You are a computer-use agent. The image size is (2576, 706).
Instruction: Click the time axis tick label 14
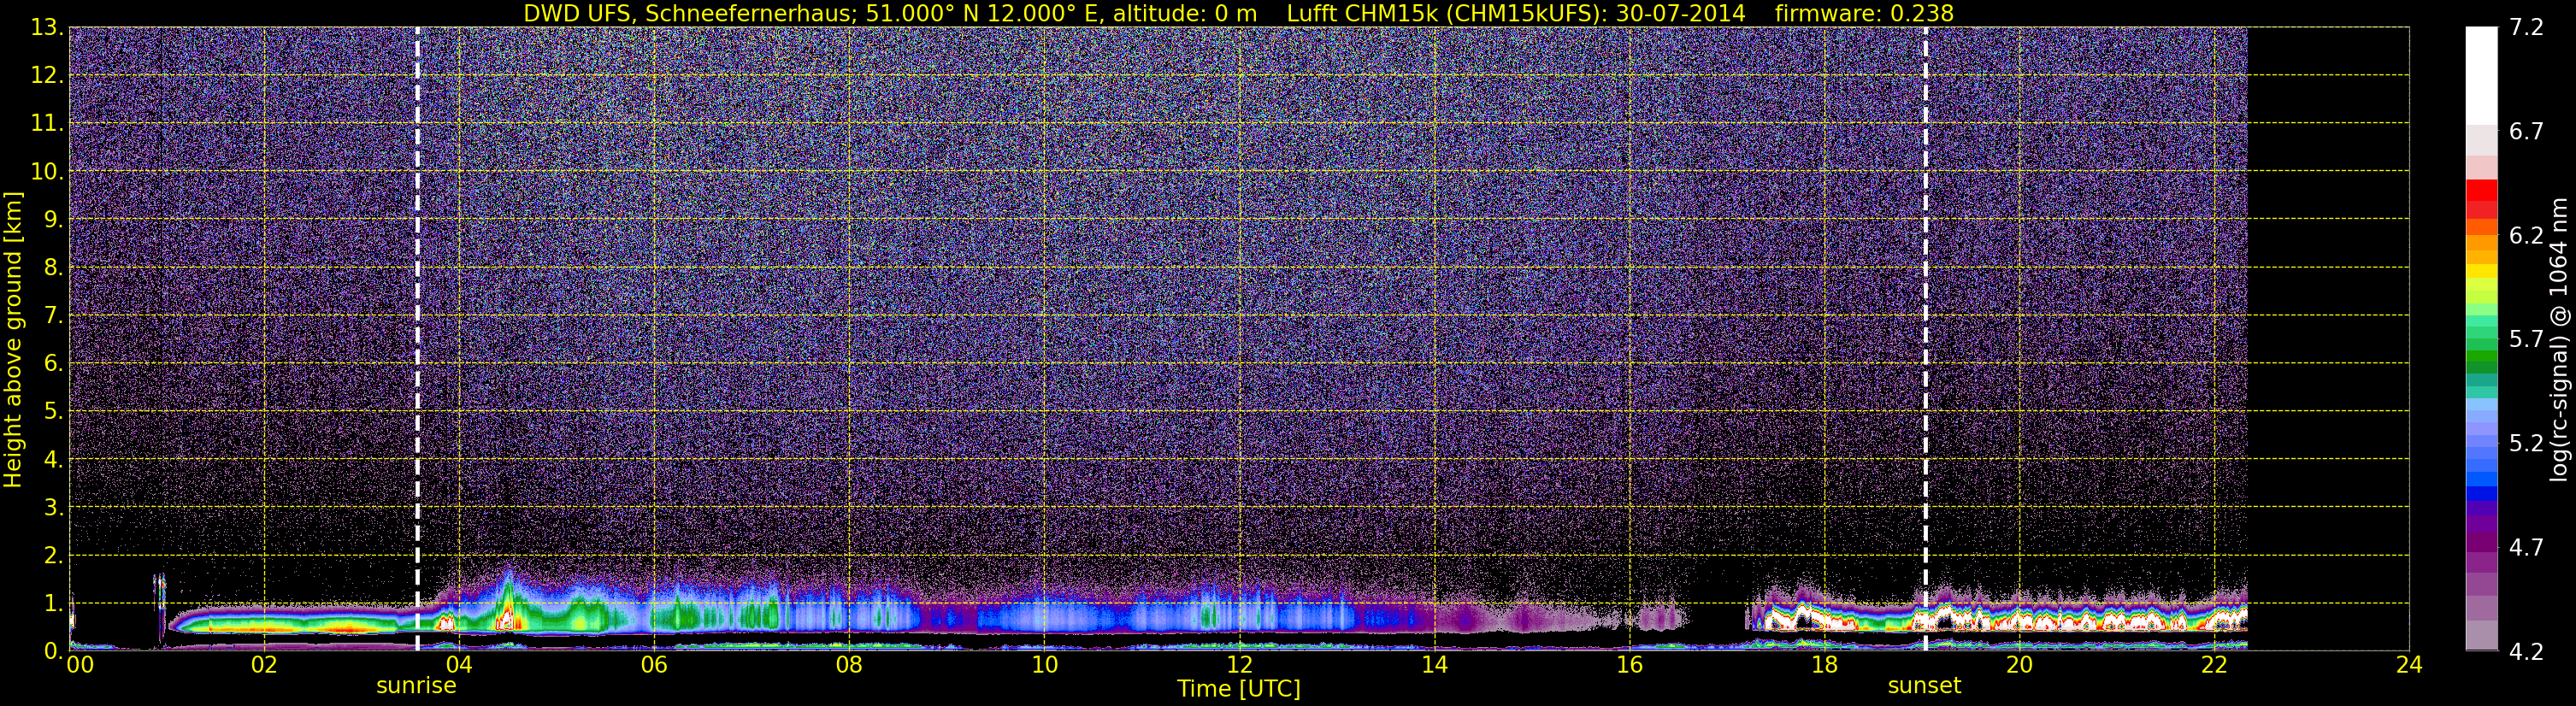pyautogui.click(x=1433, y=665)
